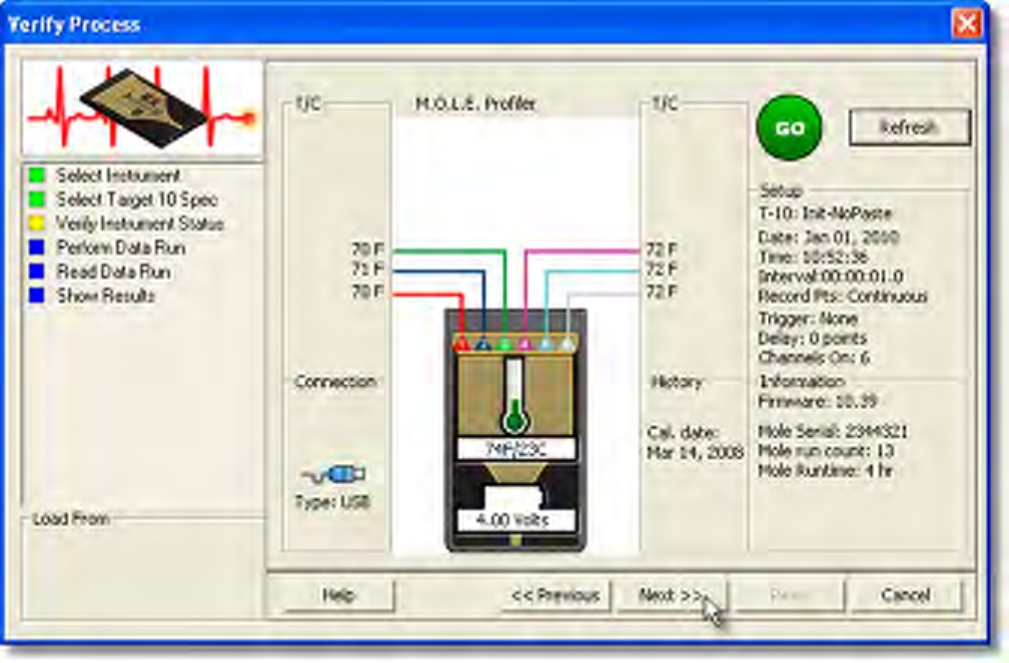Click the cyan channel 5 connector

coord(546,344)
